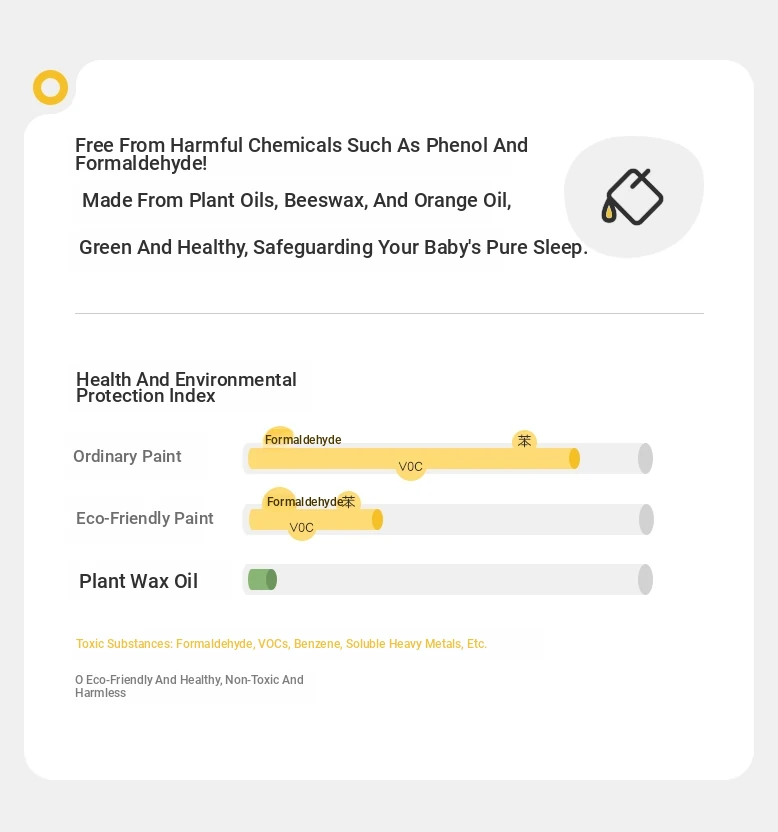778x832 pixels.
Task: Click the yellow end cap of Ordinary Paint bar
Action: pos(574,458)
